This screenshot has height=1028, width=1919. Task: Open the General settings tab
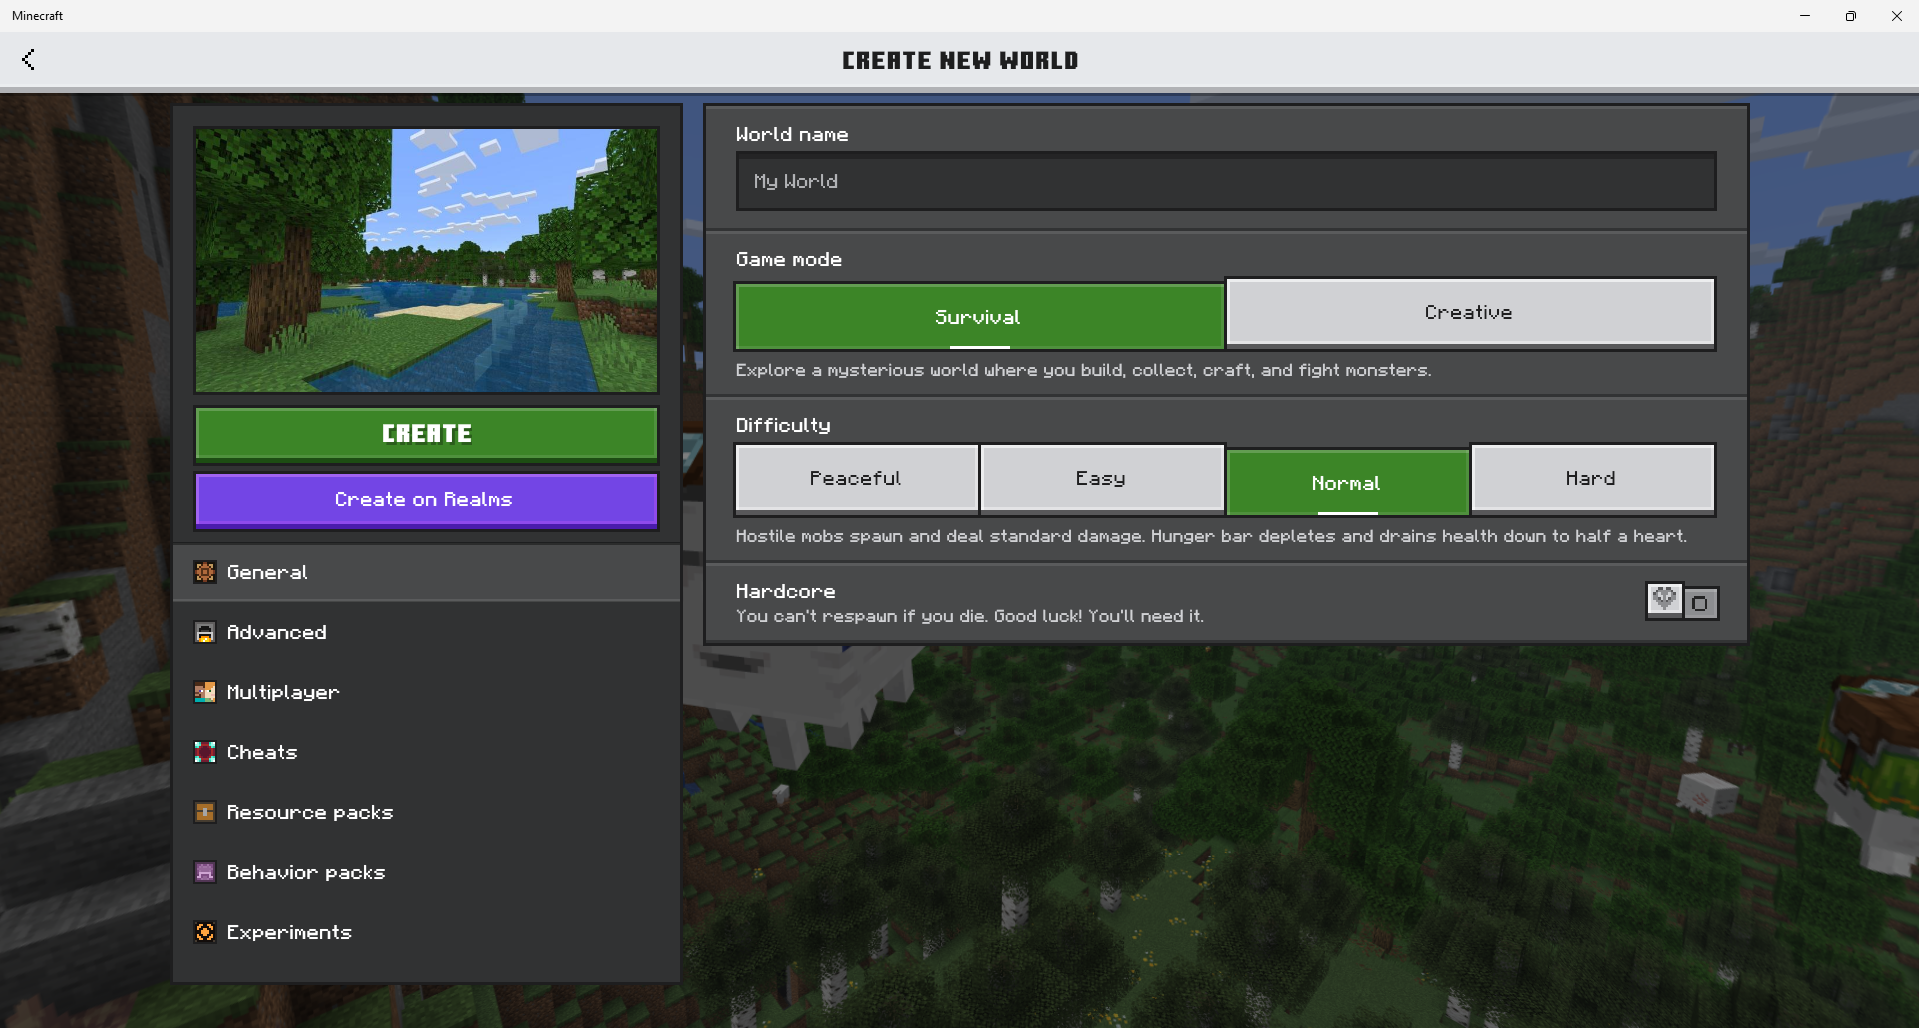pyautogui.click(x=427, y=572)
